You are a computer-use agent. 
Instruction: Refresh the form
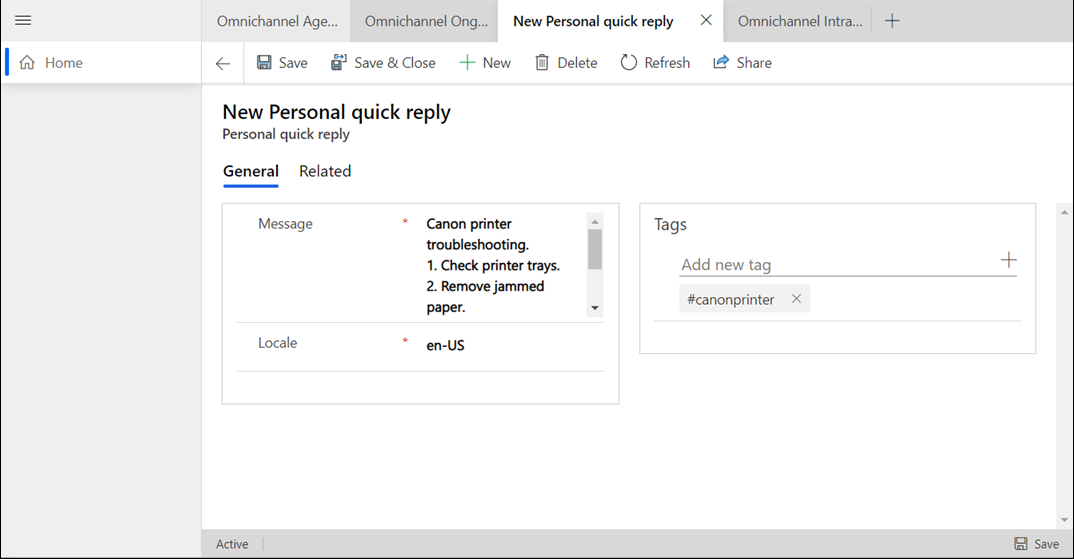[x=655, y=63]
